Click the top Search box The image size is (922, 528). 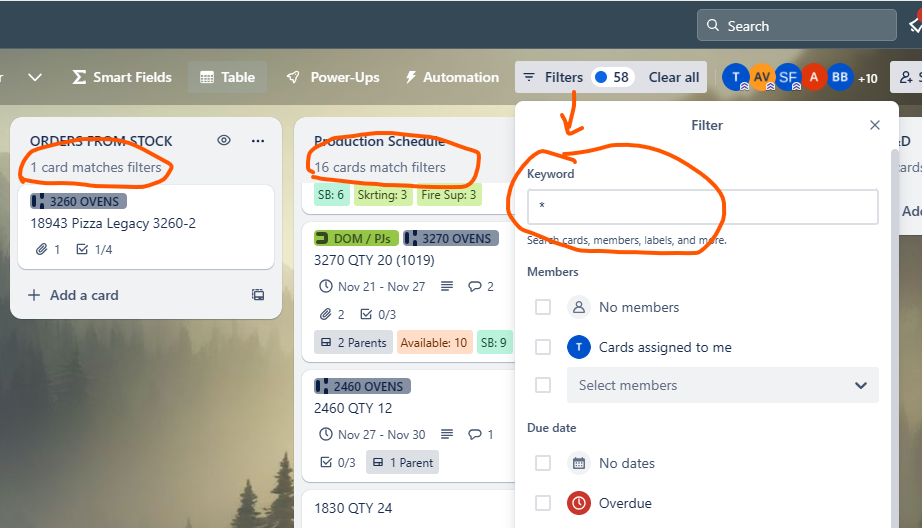pyautogui.click(x=796, y=26)
